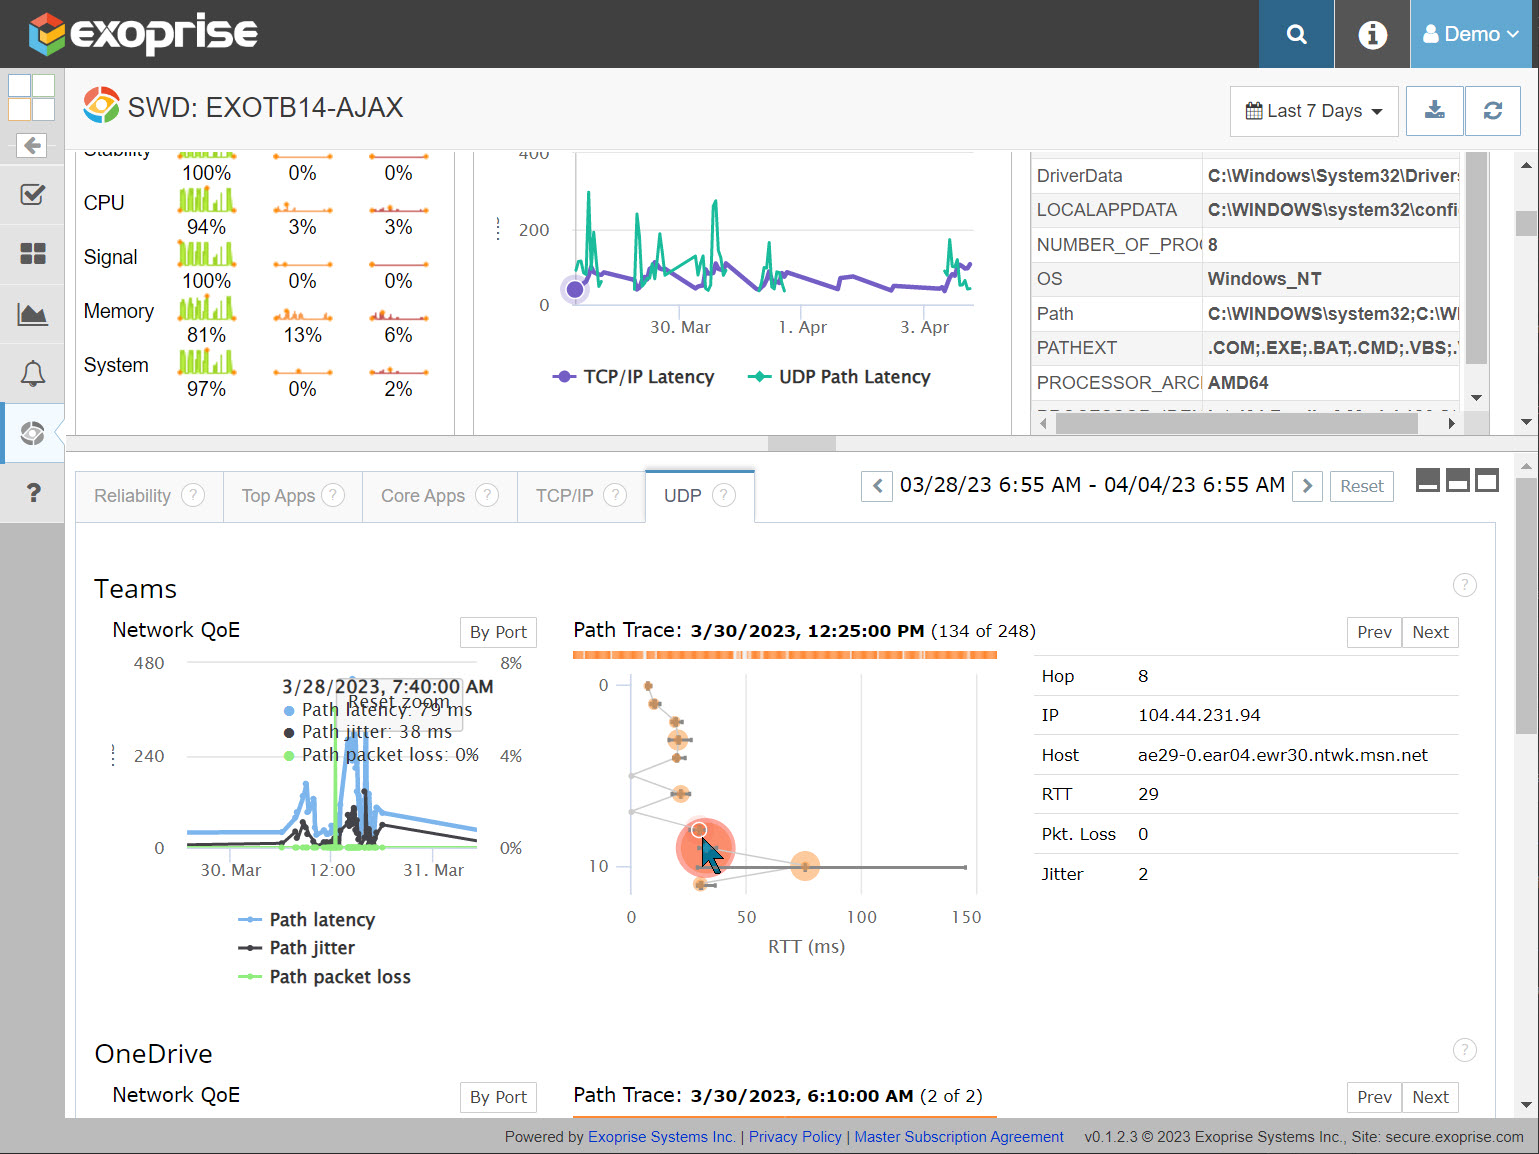Open the tiles view icon in sidebar

click(x=32, y=254)
